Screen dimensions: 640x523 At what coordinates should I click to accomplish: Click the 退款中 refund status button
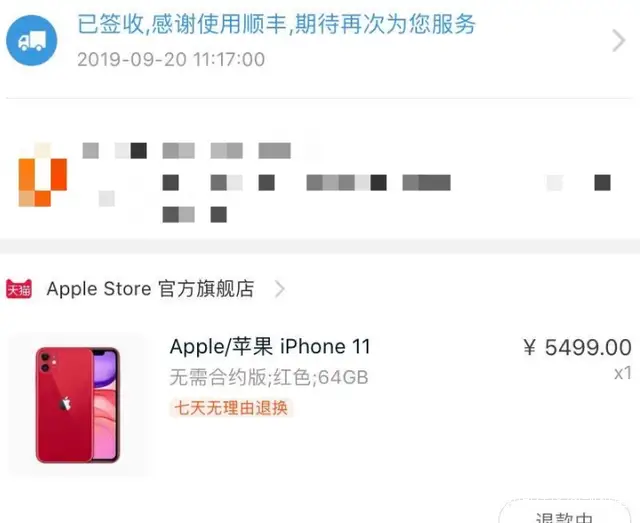[565, 511]
